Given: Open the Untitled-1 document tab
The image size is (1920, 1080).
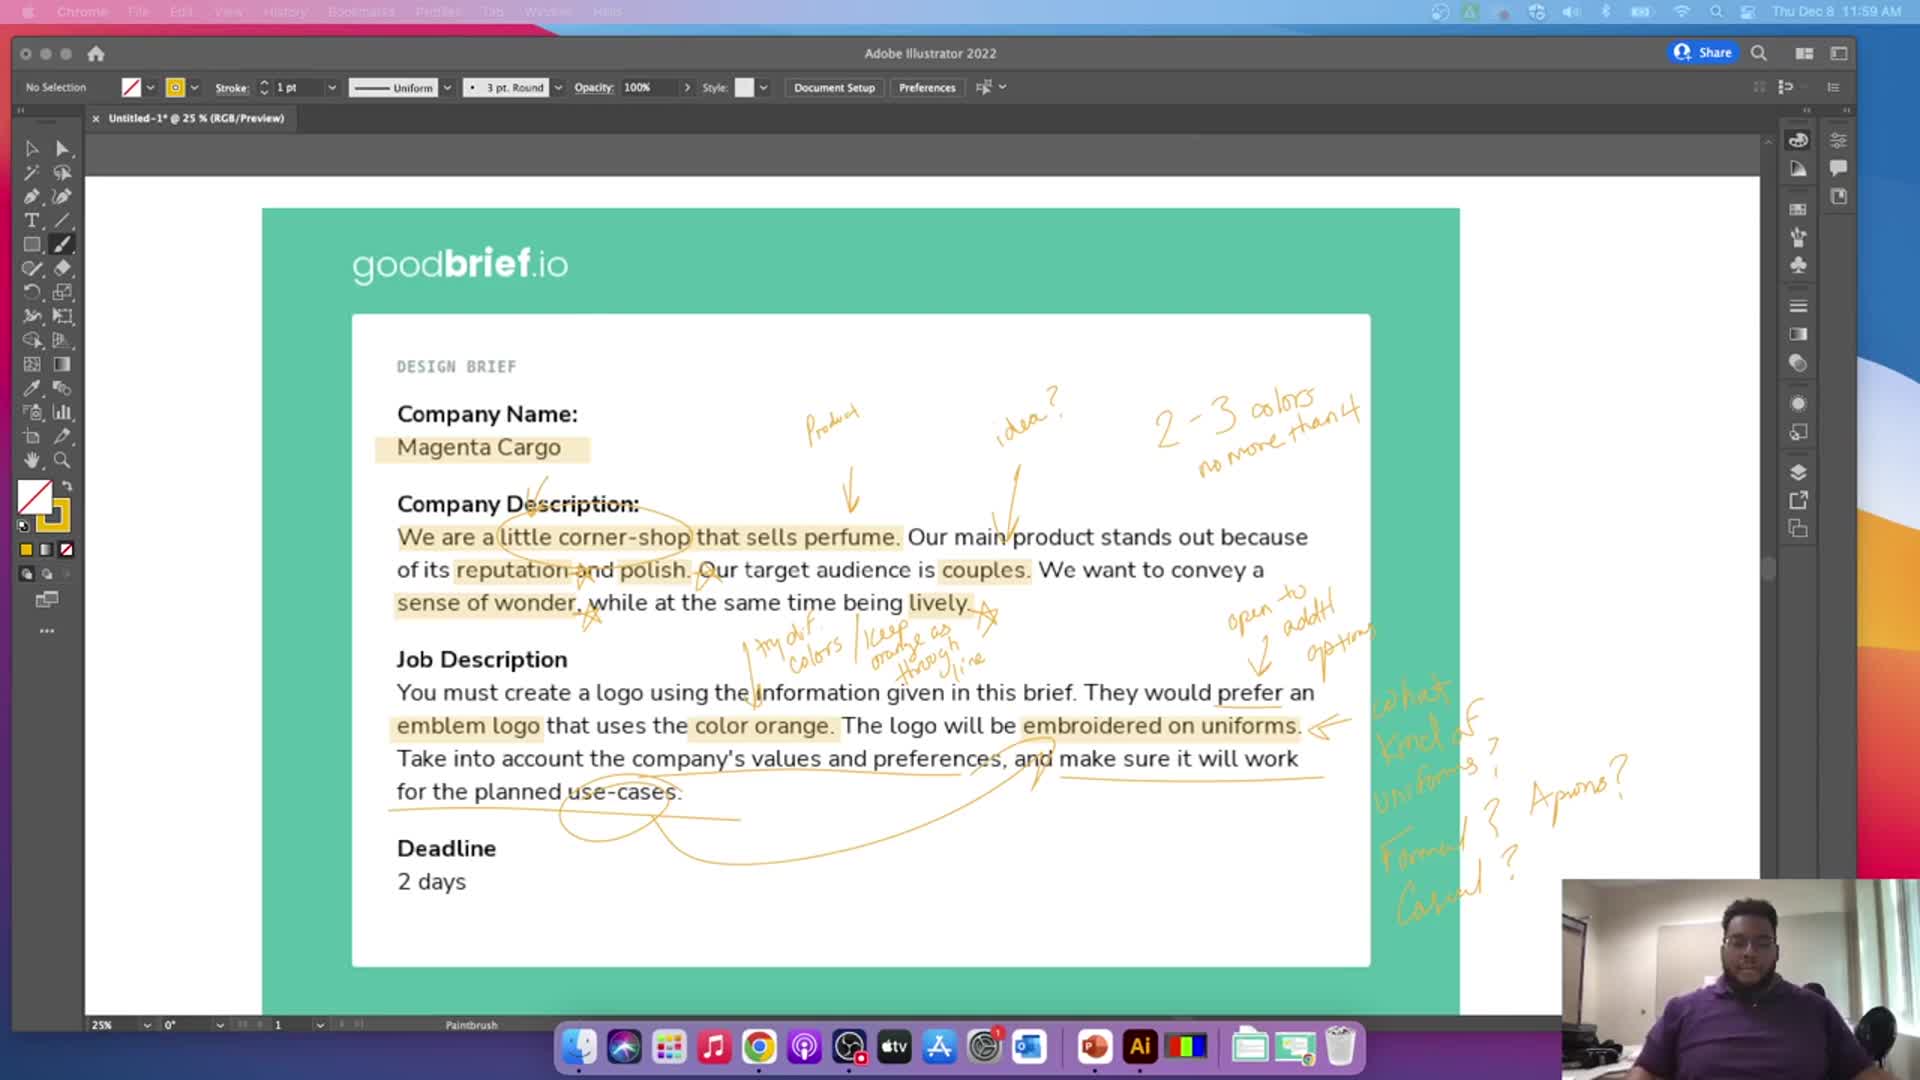Looking at the screenshot, I should 196,118.
